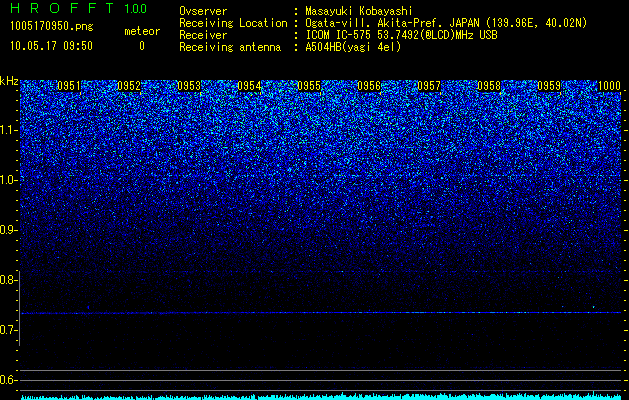
Task: Click the 0953 time marker
Action: tap(189, 86)
